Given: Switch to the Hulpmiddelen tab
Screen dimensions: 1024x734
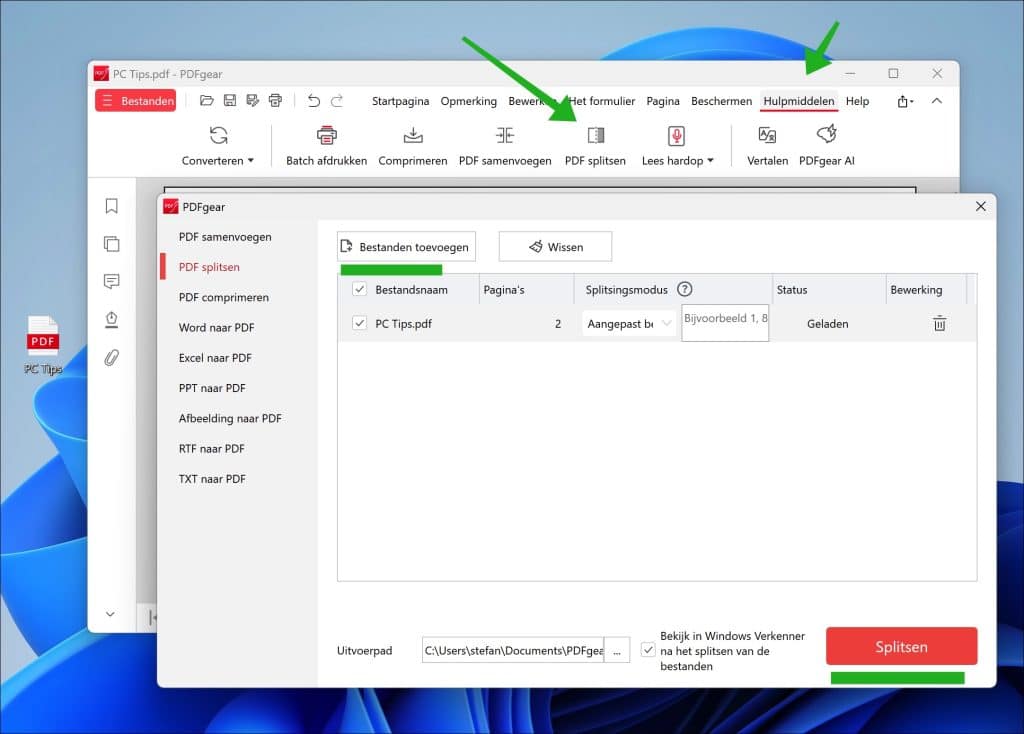Looking at the screenshot, I should (x=799, y=101).
